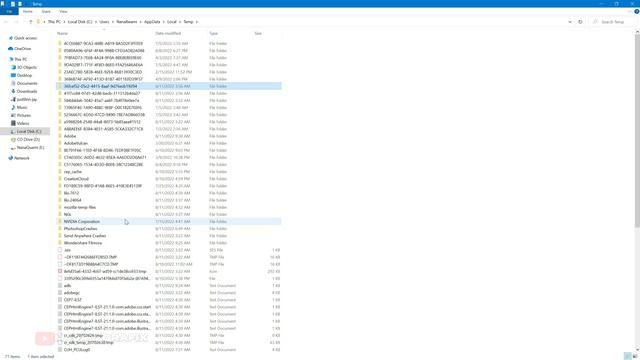Open Explorer help question mark icon
Viewport: 640px width, 360px height.
pyautogui.click(x=636, y=11)
